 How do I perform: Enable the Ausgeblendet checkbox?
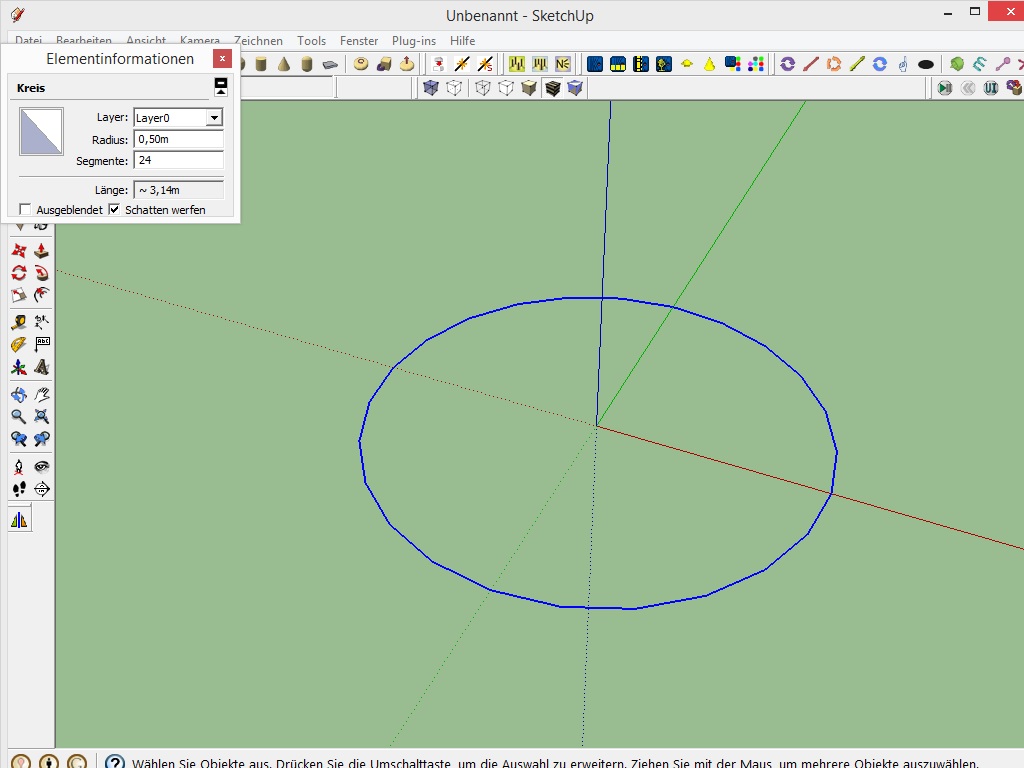(x=25, y=210)
